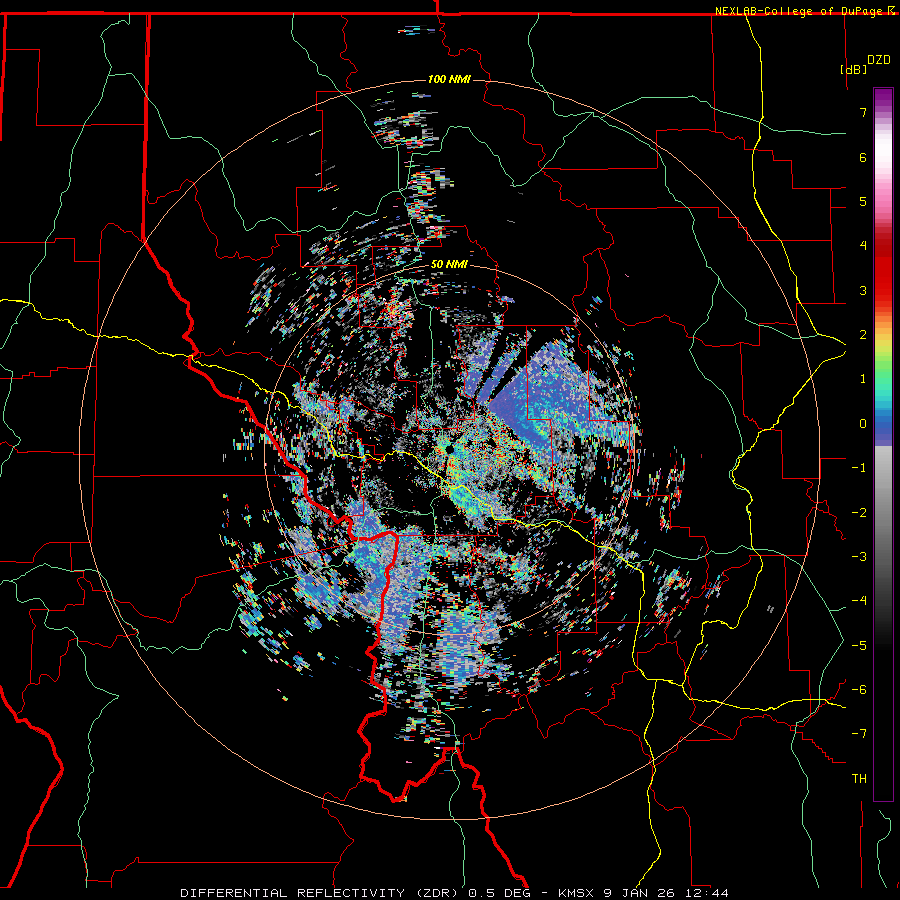
Task: Click the -1 value on color scale
Action: pyautogui.click(x=859, y=468)
